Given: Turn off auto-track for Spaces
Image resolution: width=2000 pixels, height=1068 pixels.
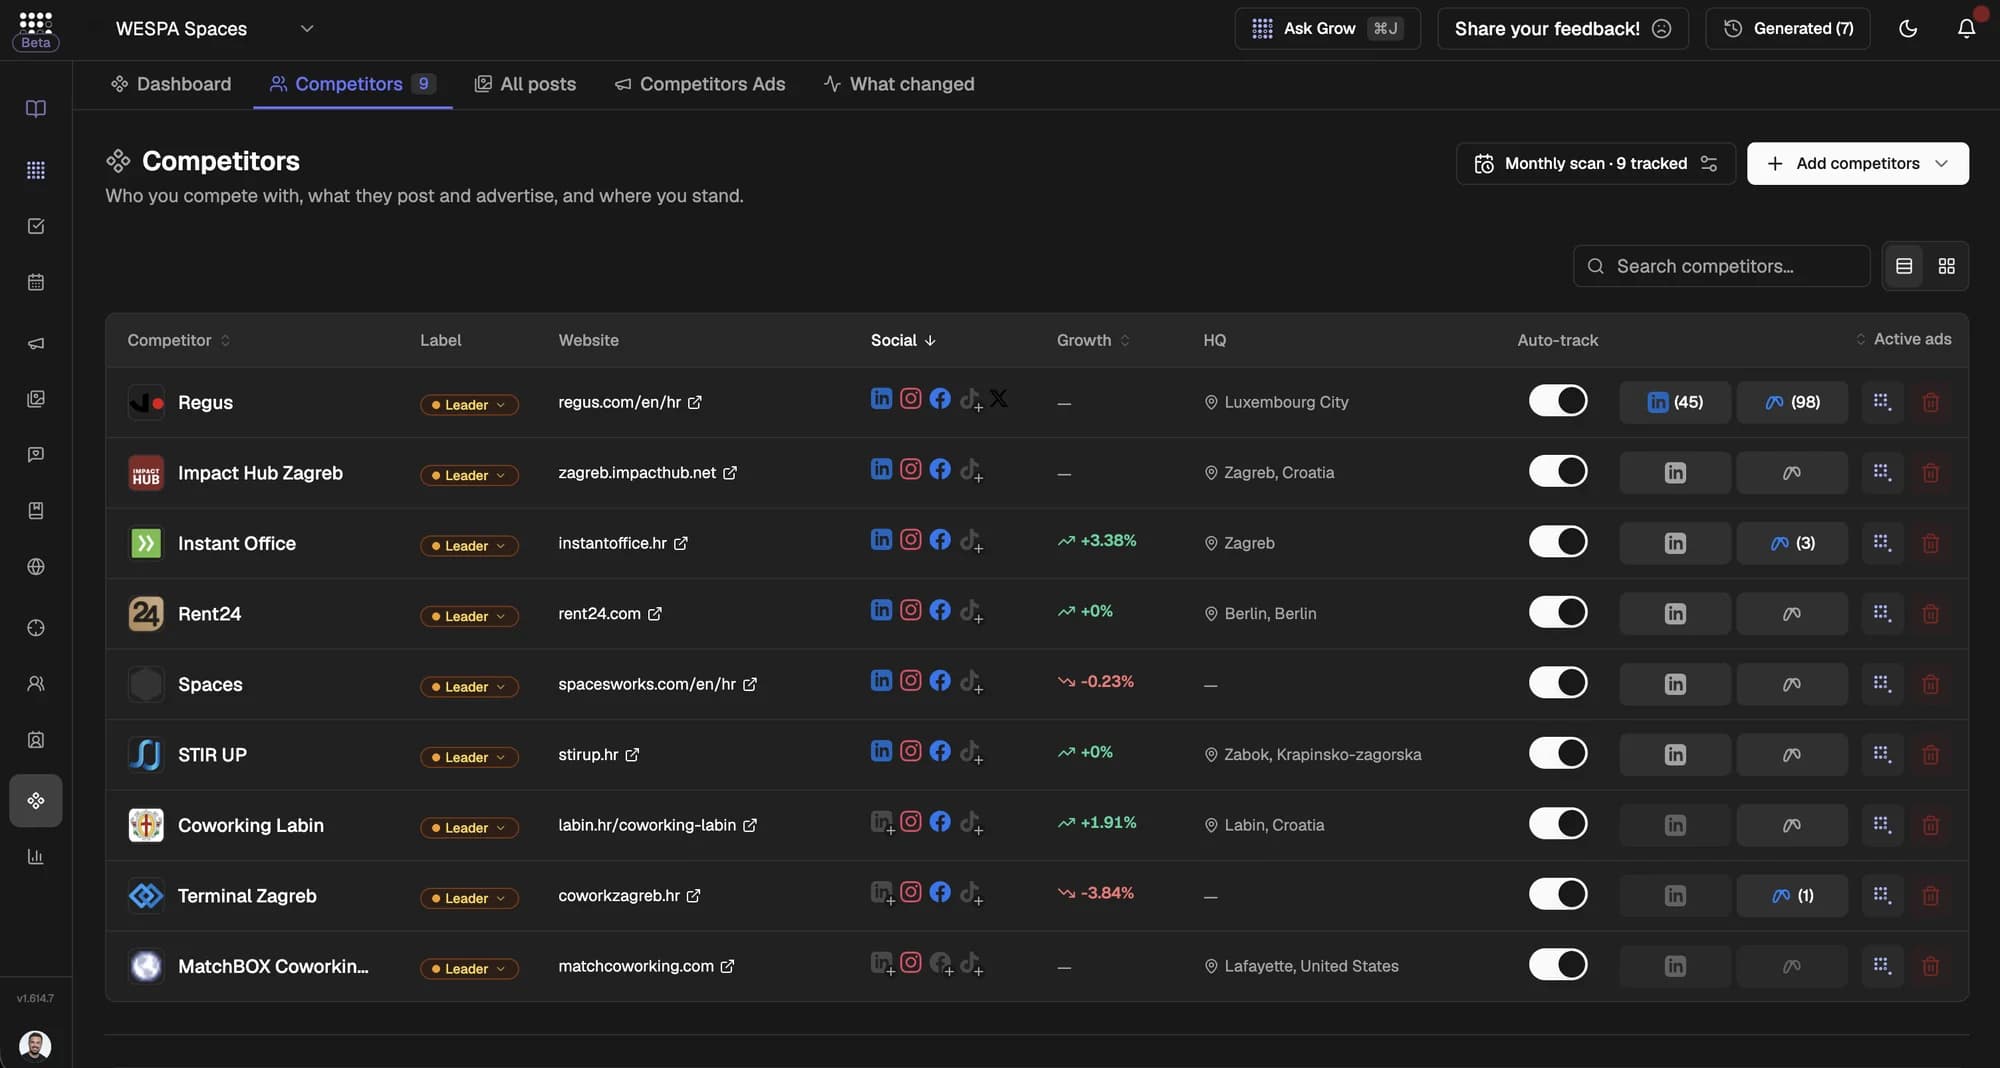Looking at the screenshot, I should click(1557, 683).
